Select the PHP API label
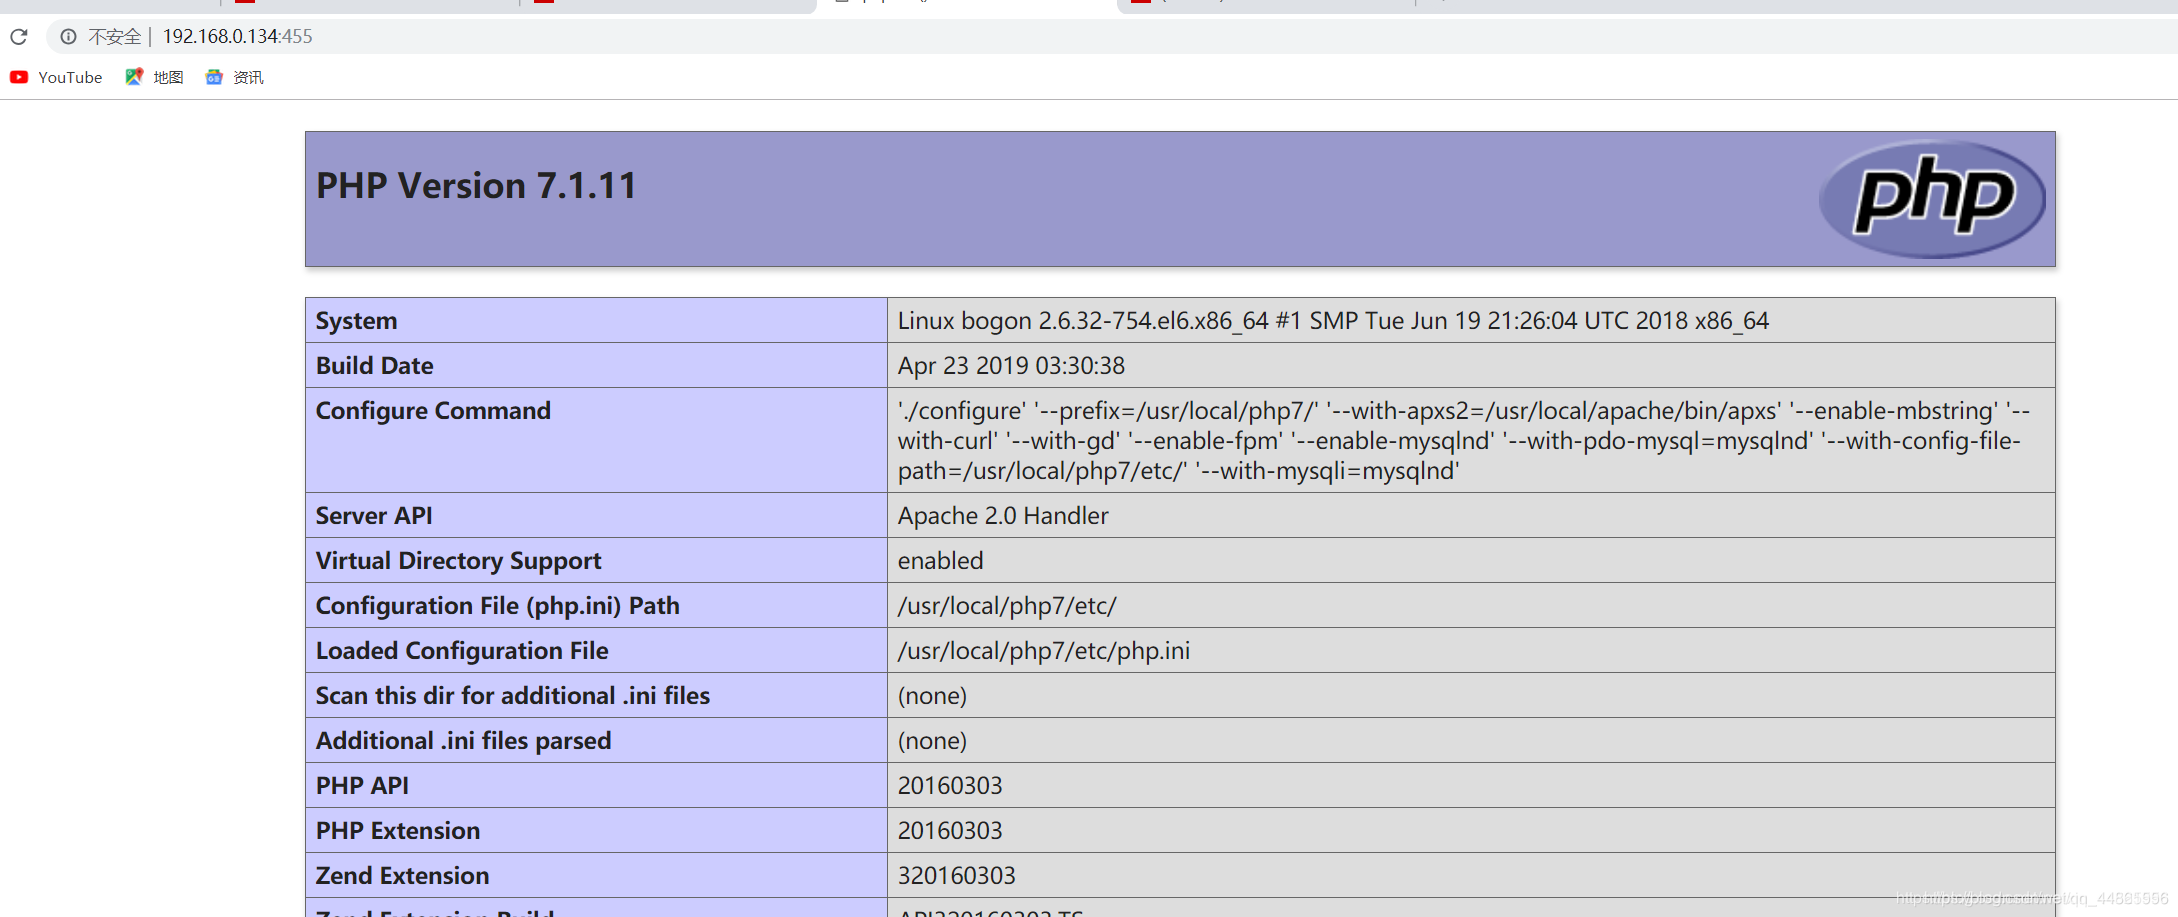 [362, 786]
